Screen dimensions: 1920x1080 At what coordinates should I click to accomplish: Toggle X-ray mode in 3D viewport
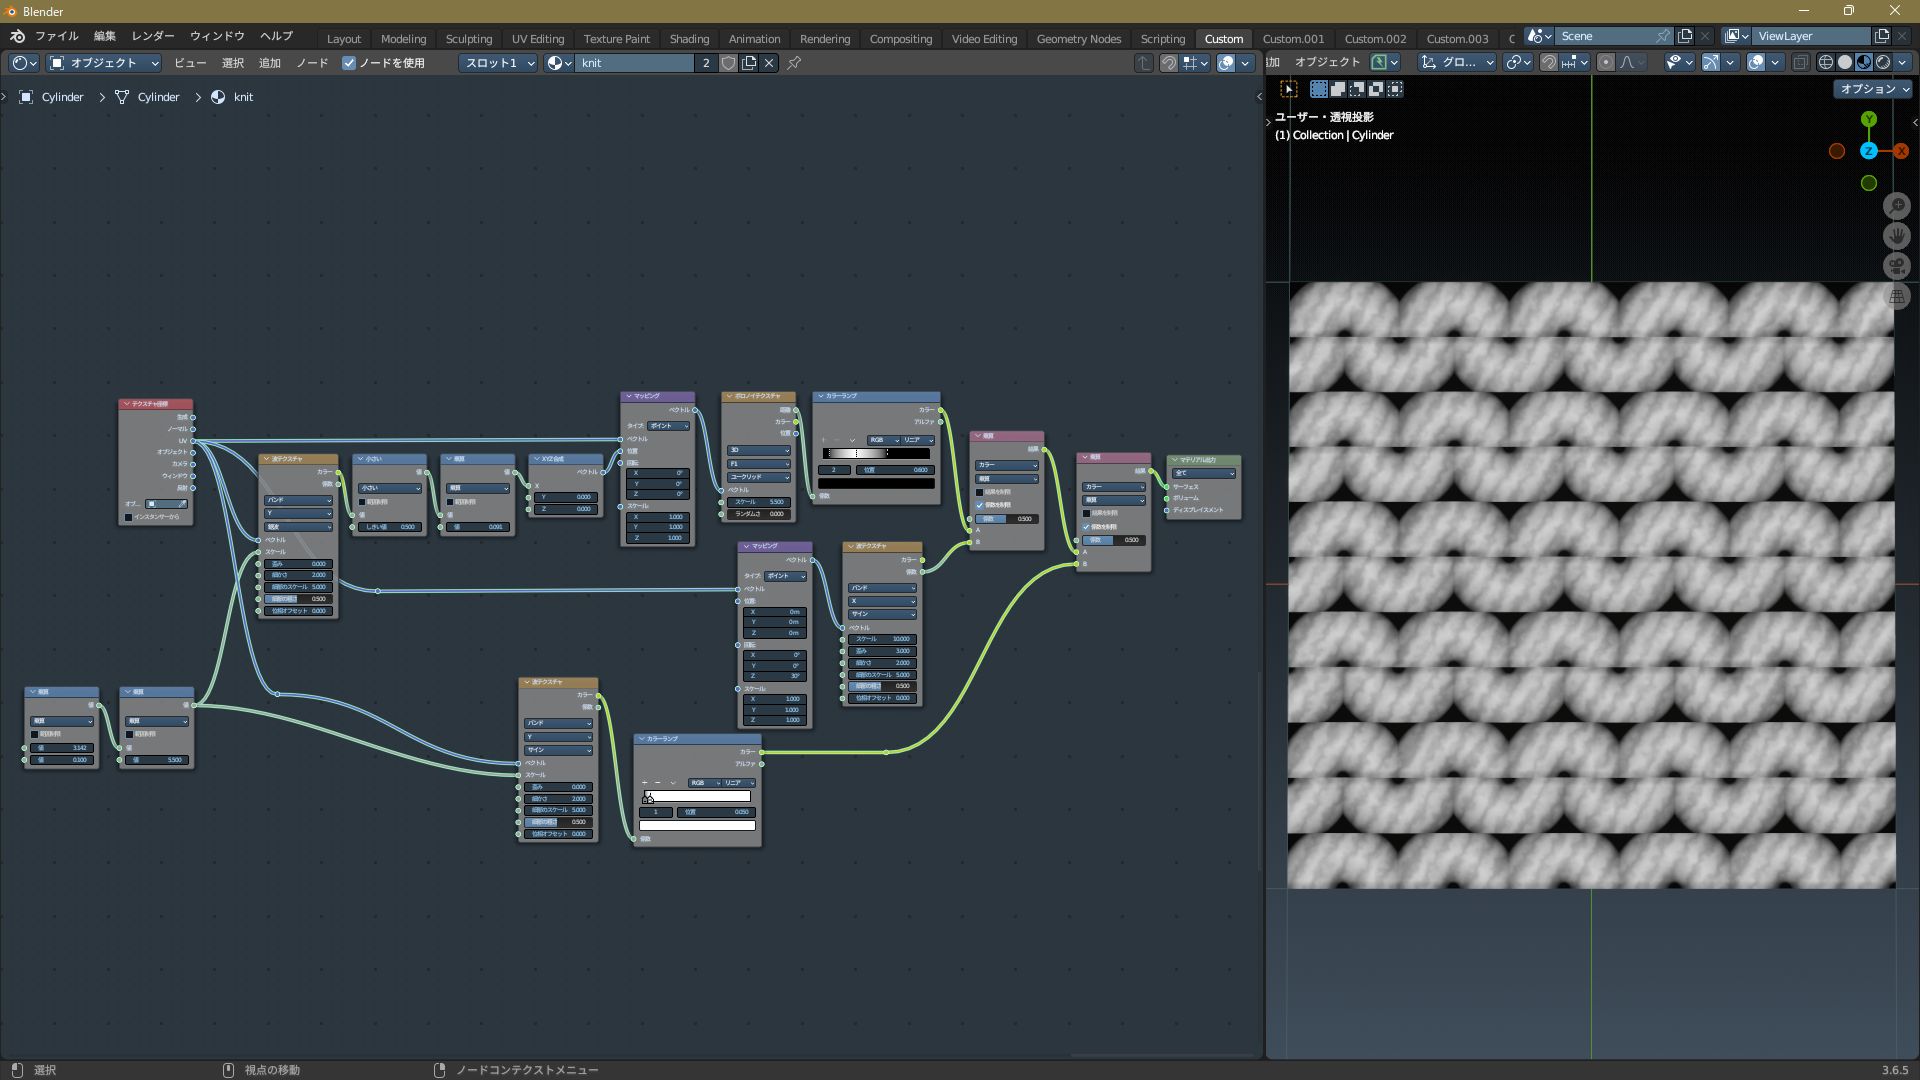point(1800,62)
